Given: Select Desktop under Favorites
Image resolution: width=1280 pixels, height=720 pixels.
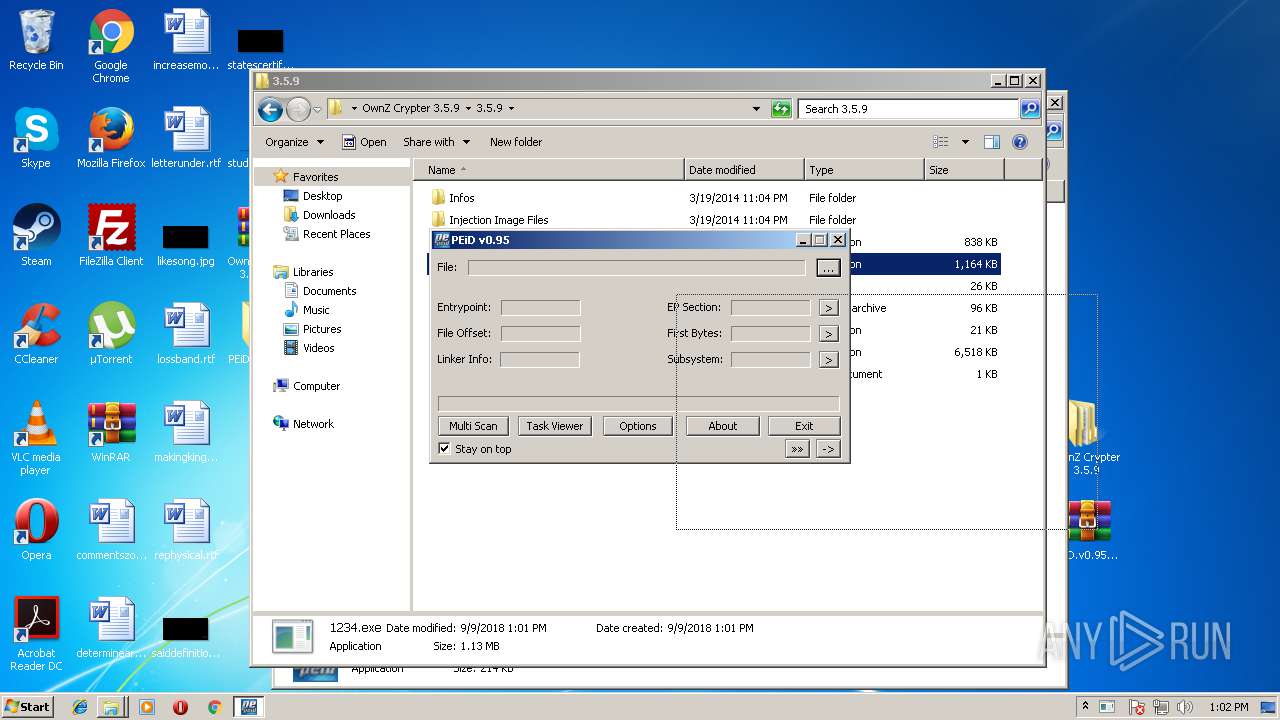Looking at the screenshot, I should click(x=322, y=196).
